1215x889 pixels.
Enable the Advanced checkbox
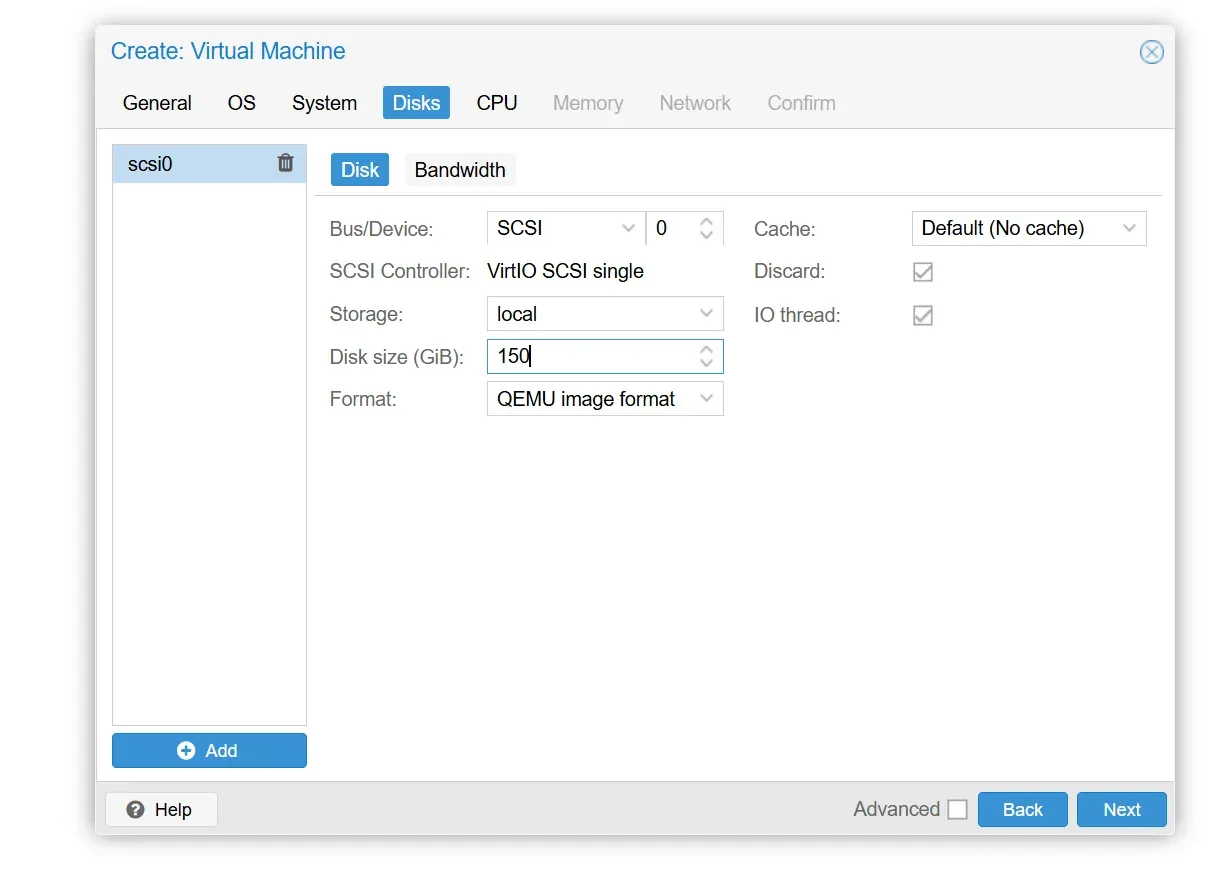[x=957, y=810]
